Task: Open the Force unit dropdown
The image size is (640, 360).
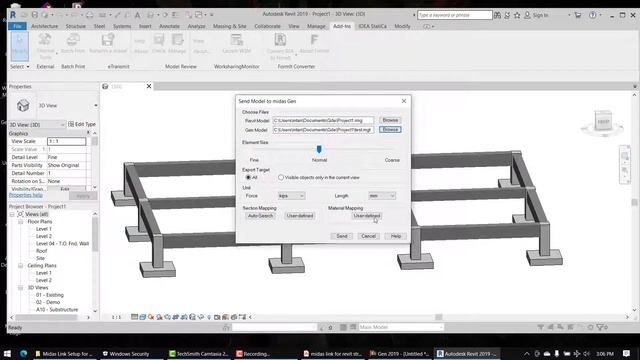Action: pos(291,196)
